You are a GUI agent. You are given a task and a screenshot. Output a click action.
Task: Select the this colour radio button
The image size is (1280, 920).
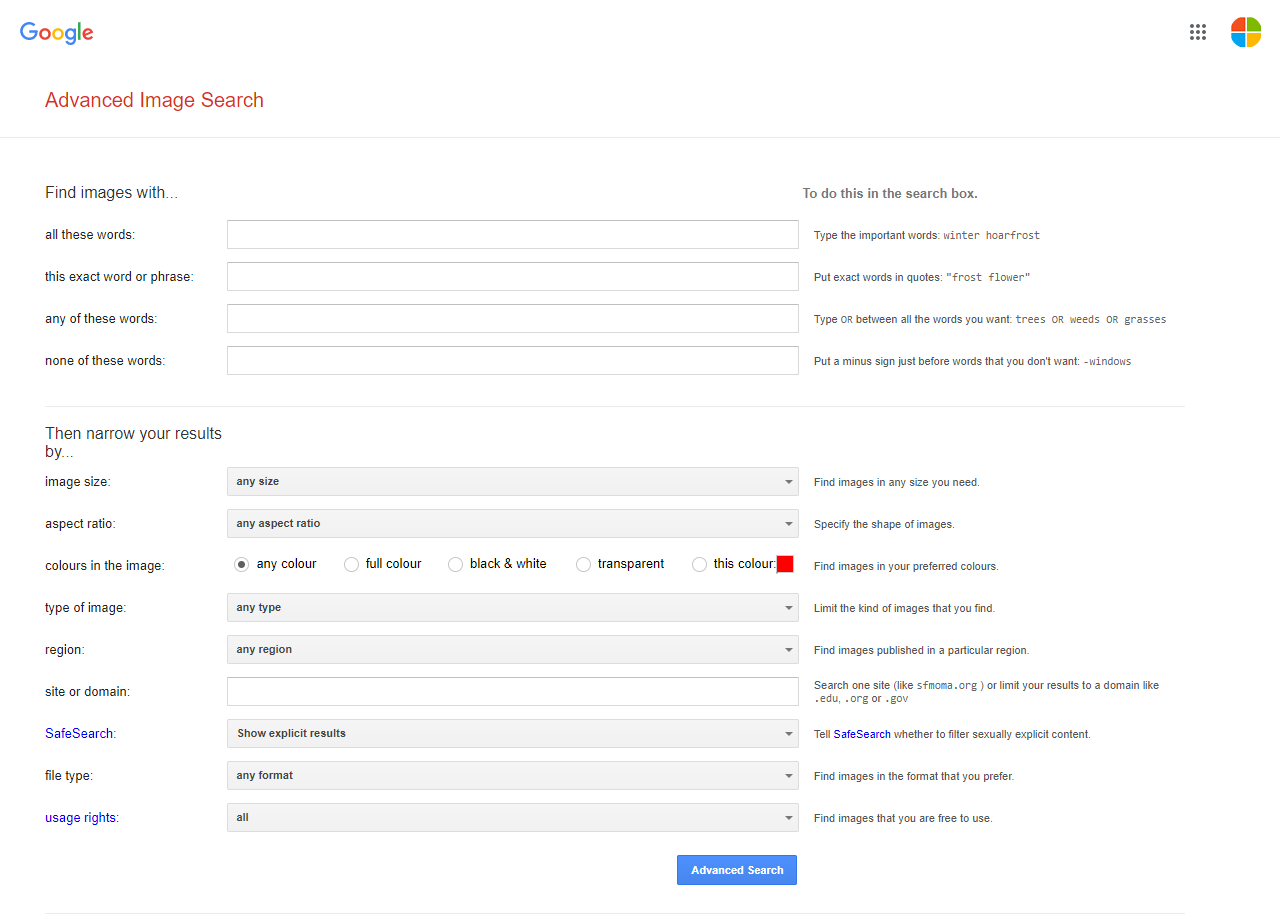click(x=699, y=564)
